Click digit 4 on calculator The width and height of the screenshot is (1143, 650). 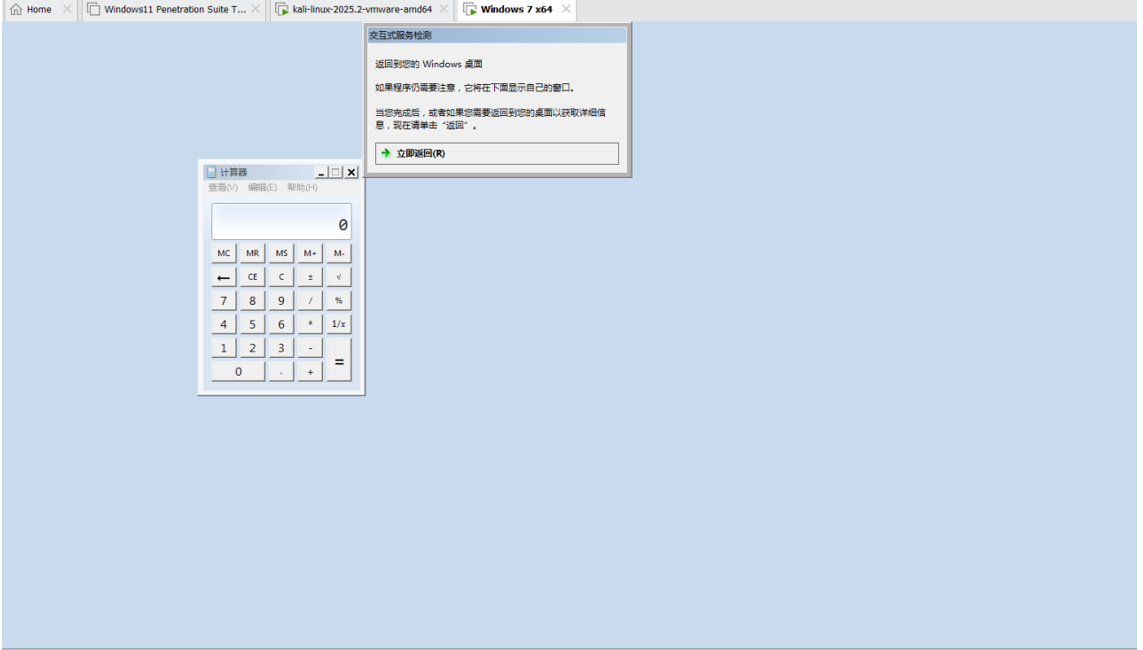(x=223, y=324)
